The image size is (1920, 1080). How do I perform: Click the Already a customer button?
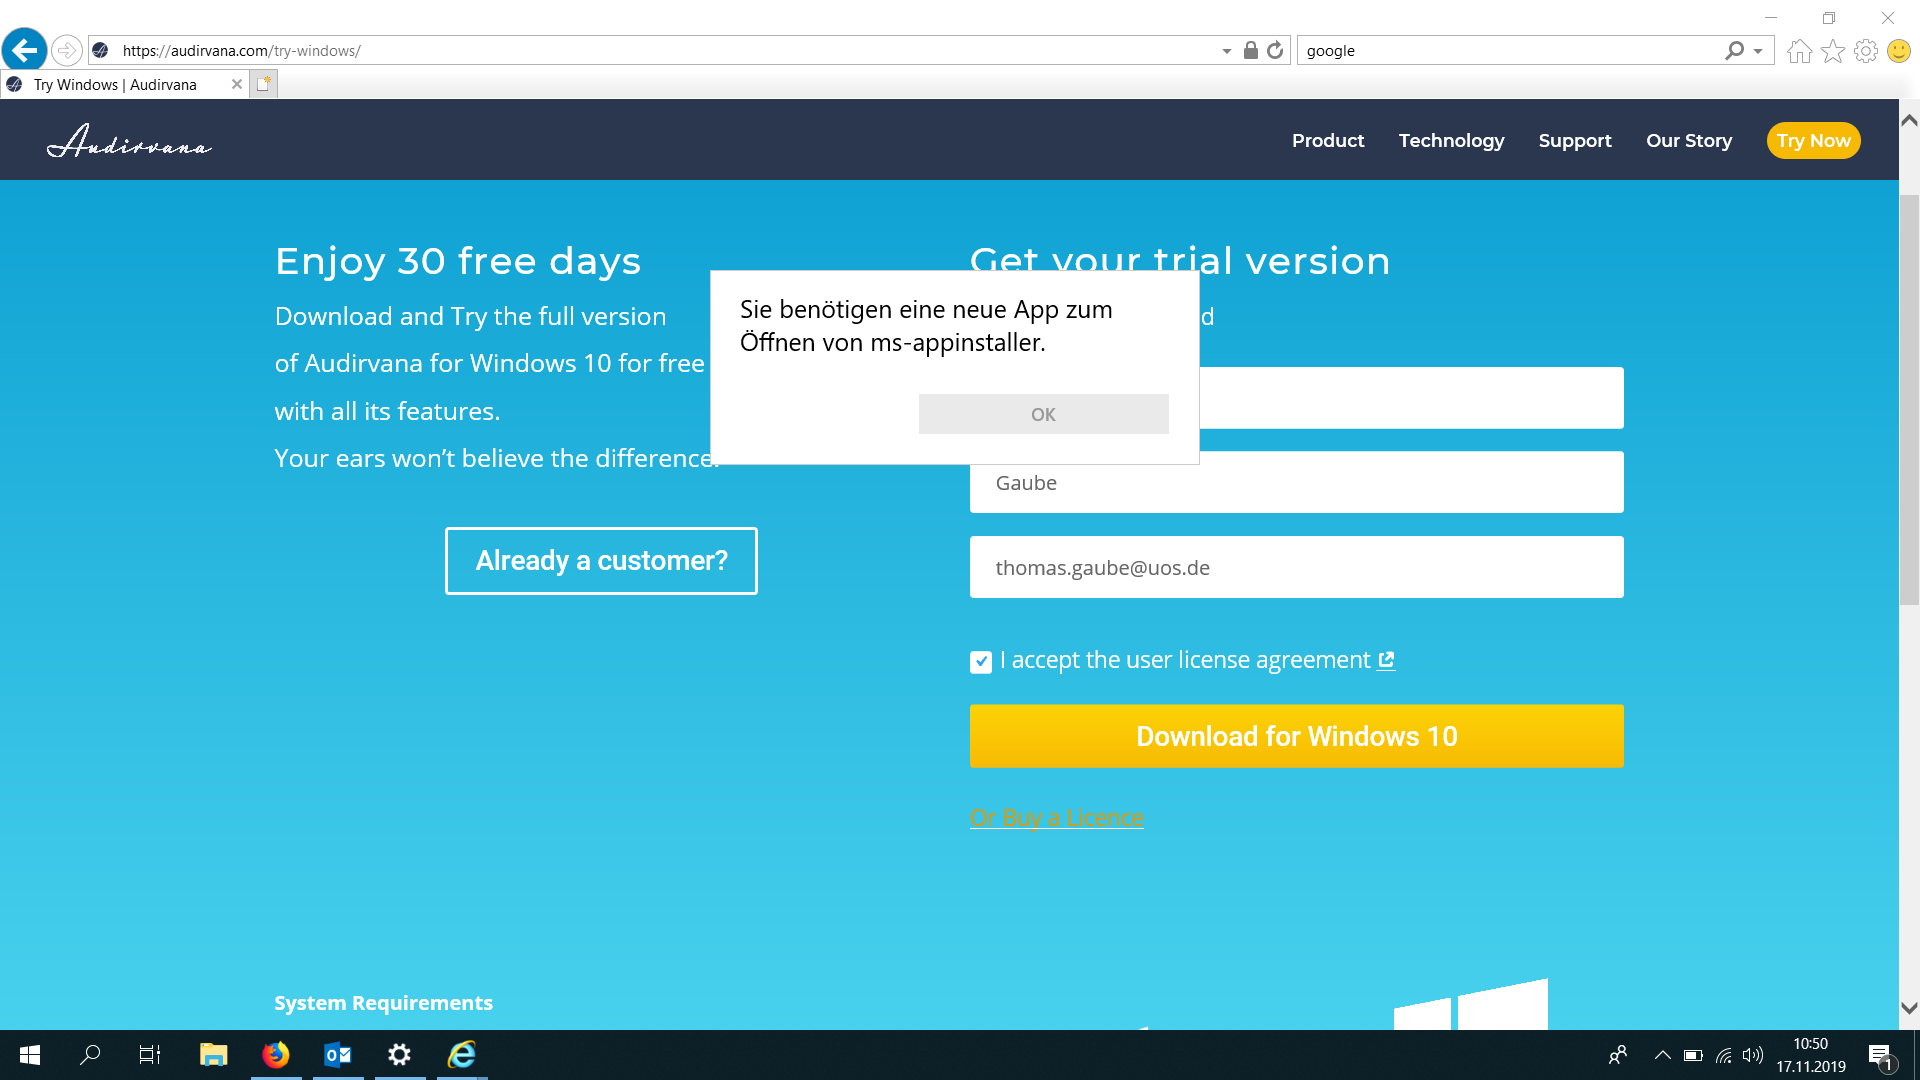(x=601, y=560)
